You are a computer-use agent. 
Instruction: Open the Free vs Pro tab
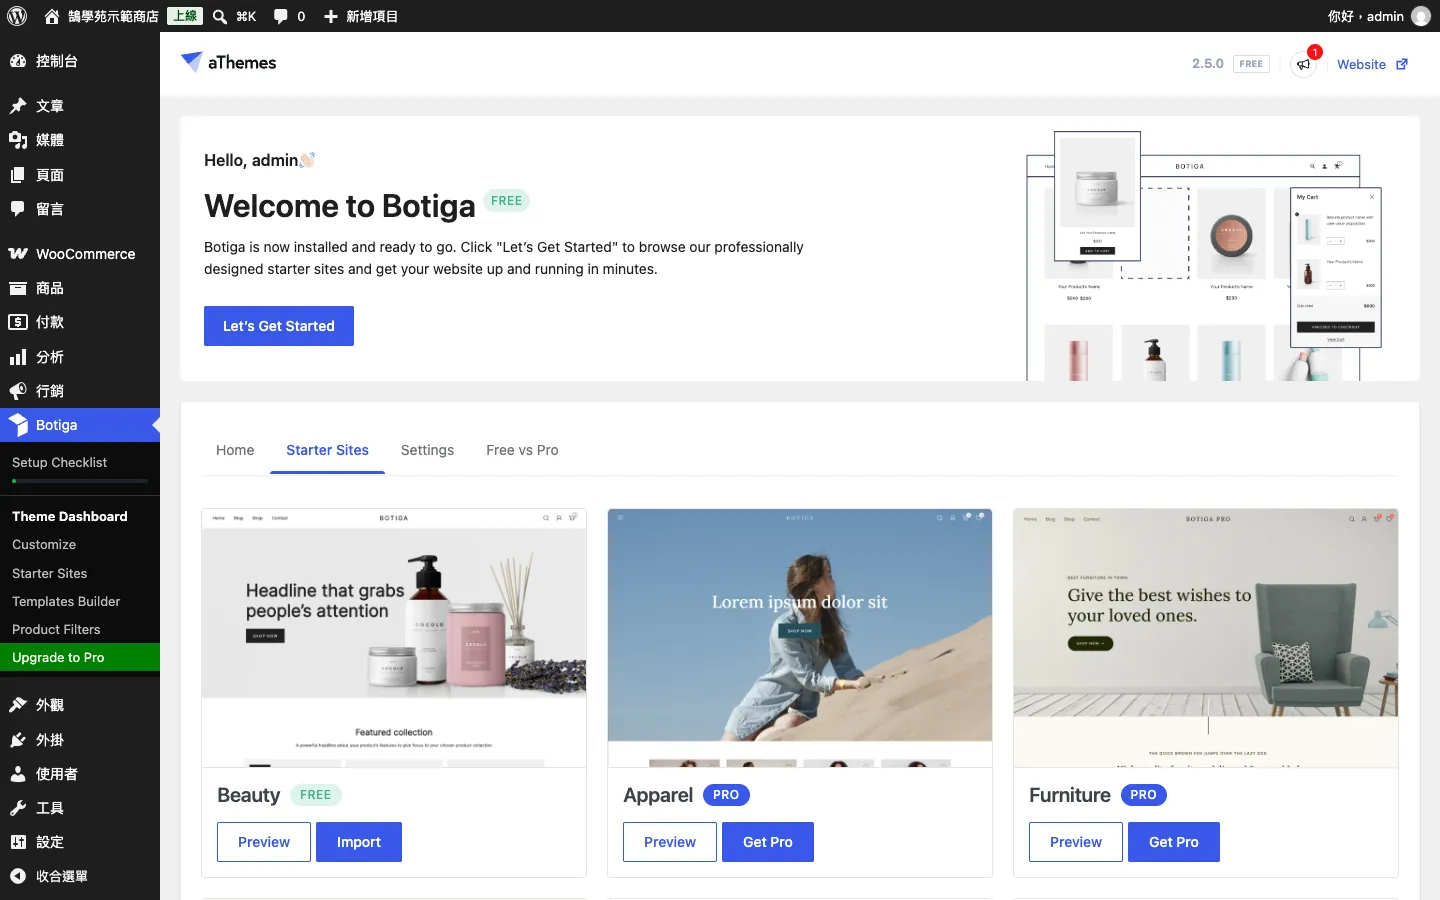tap(522, 450)
